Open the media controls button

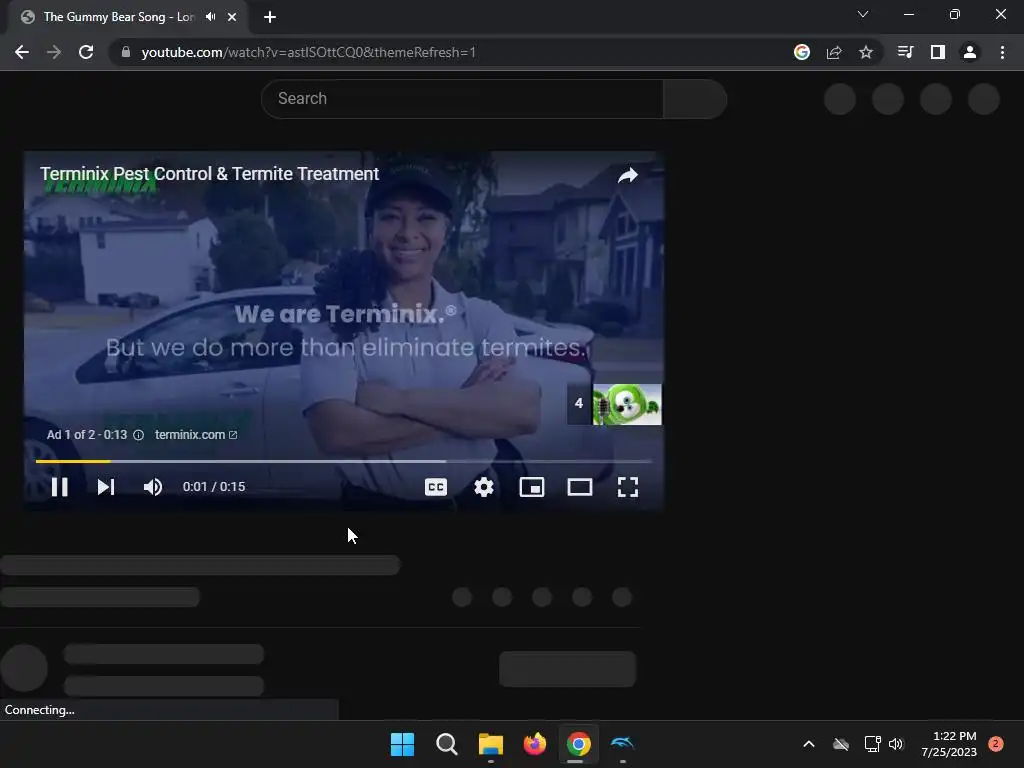pyautogui.click(x=905, y=52)
